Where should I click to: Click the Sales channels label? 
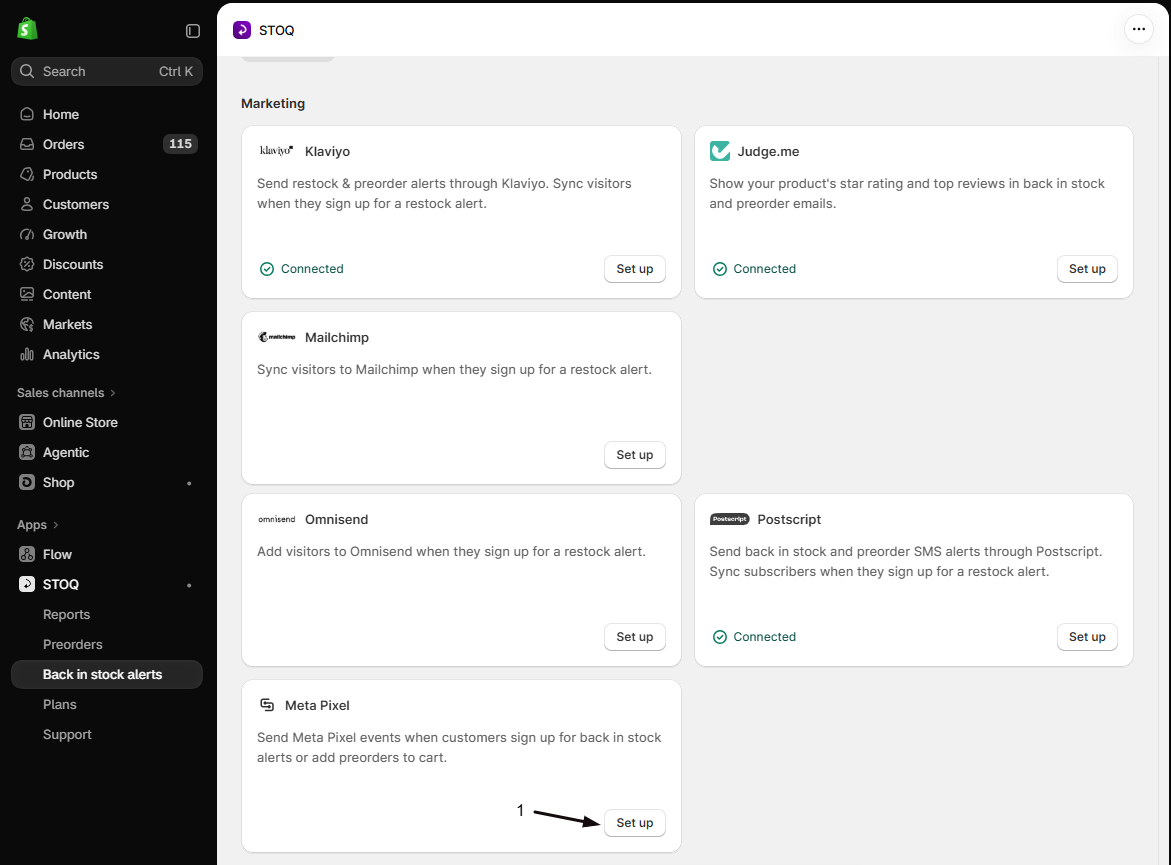tap(60, 393)
